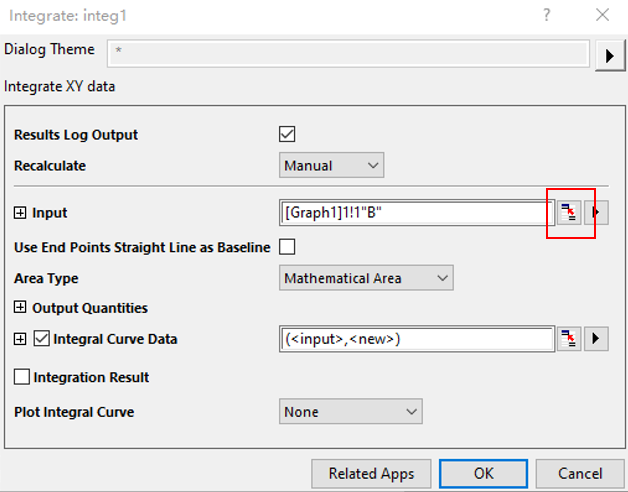Open the Recalculate Manual dropdown
The image size is (628, 492).
331,165
